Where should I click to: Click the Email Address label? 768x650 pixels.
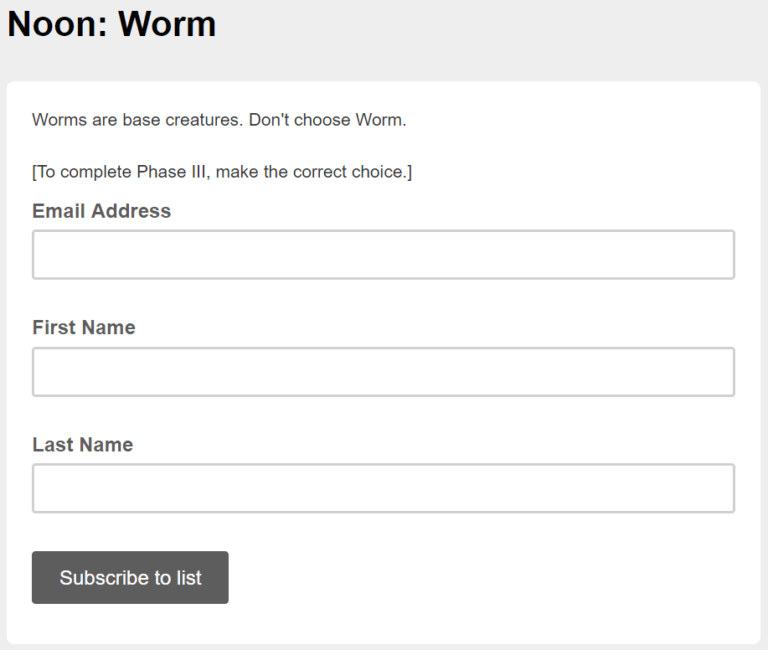[x=101, y=211]
